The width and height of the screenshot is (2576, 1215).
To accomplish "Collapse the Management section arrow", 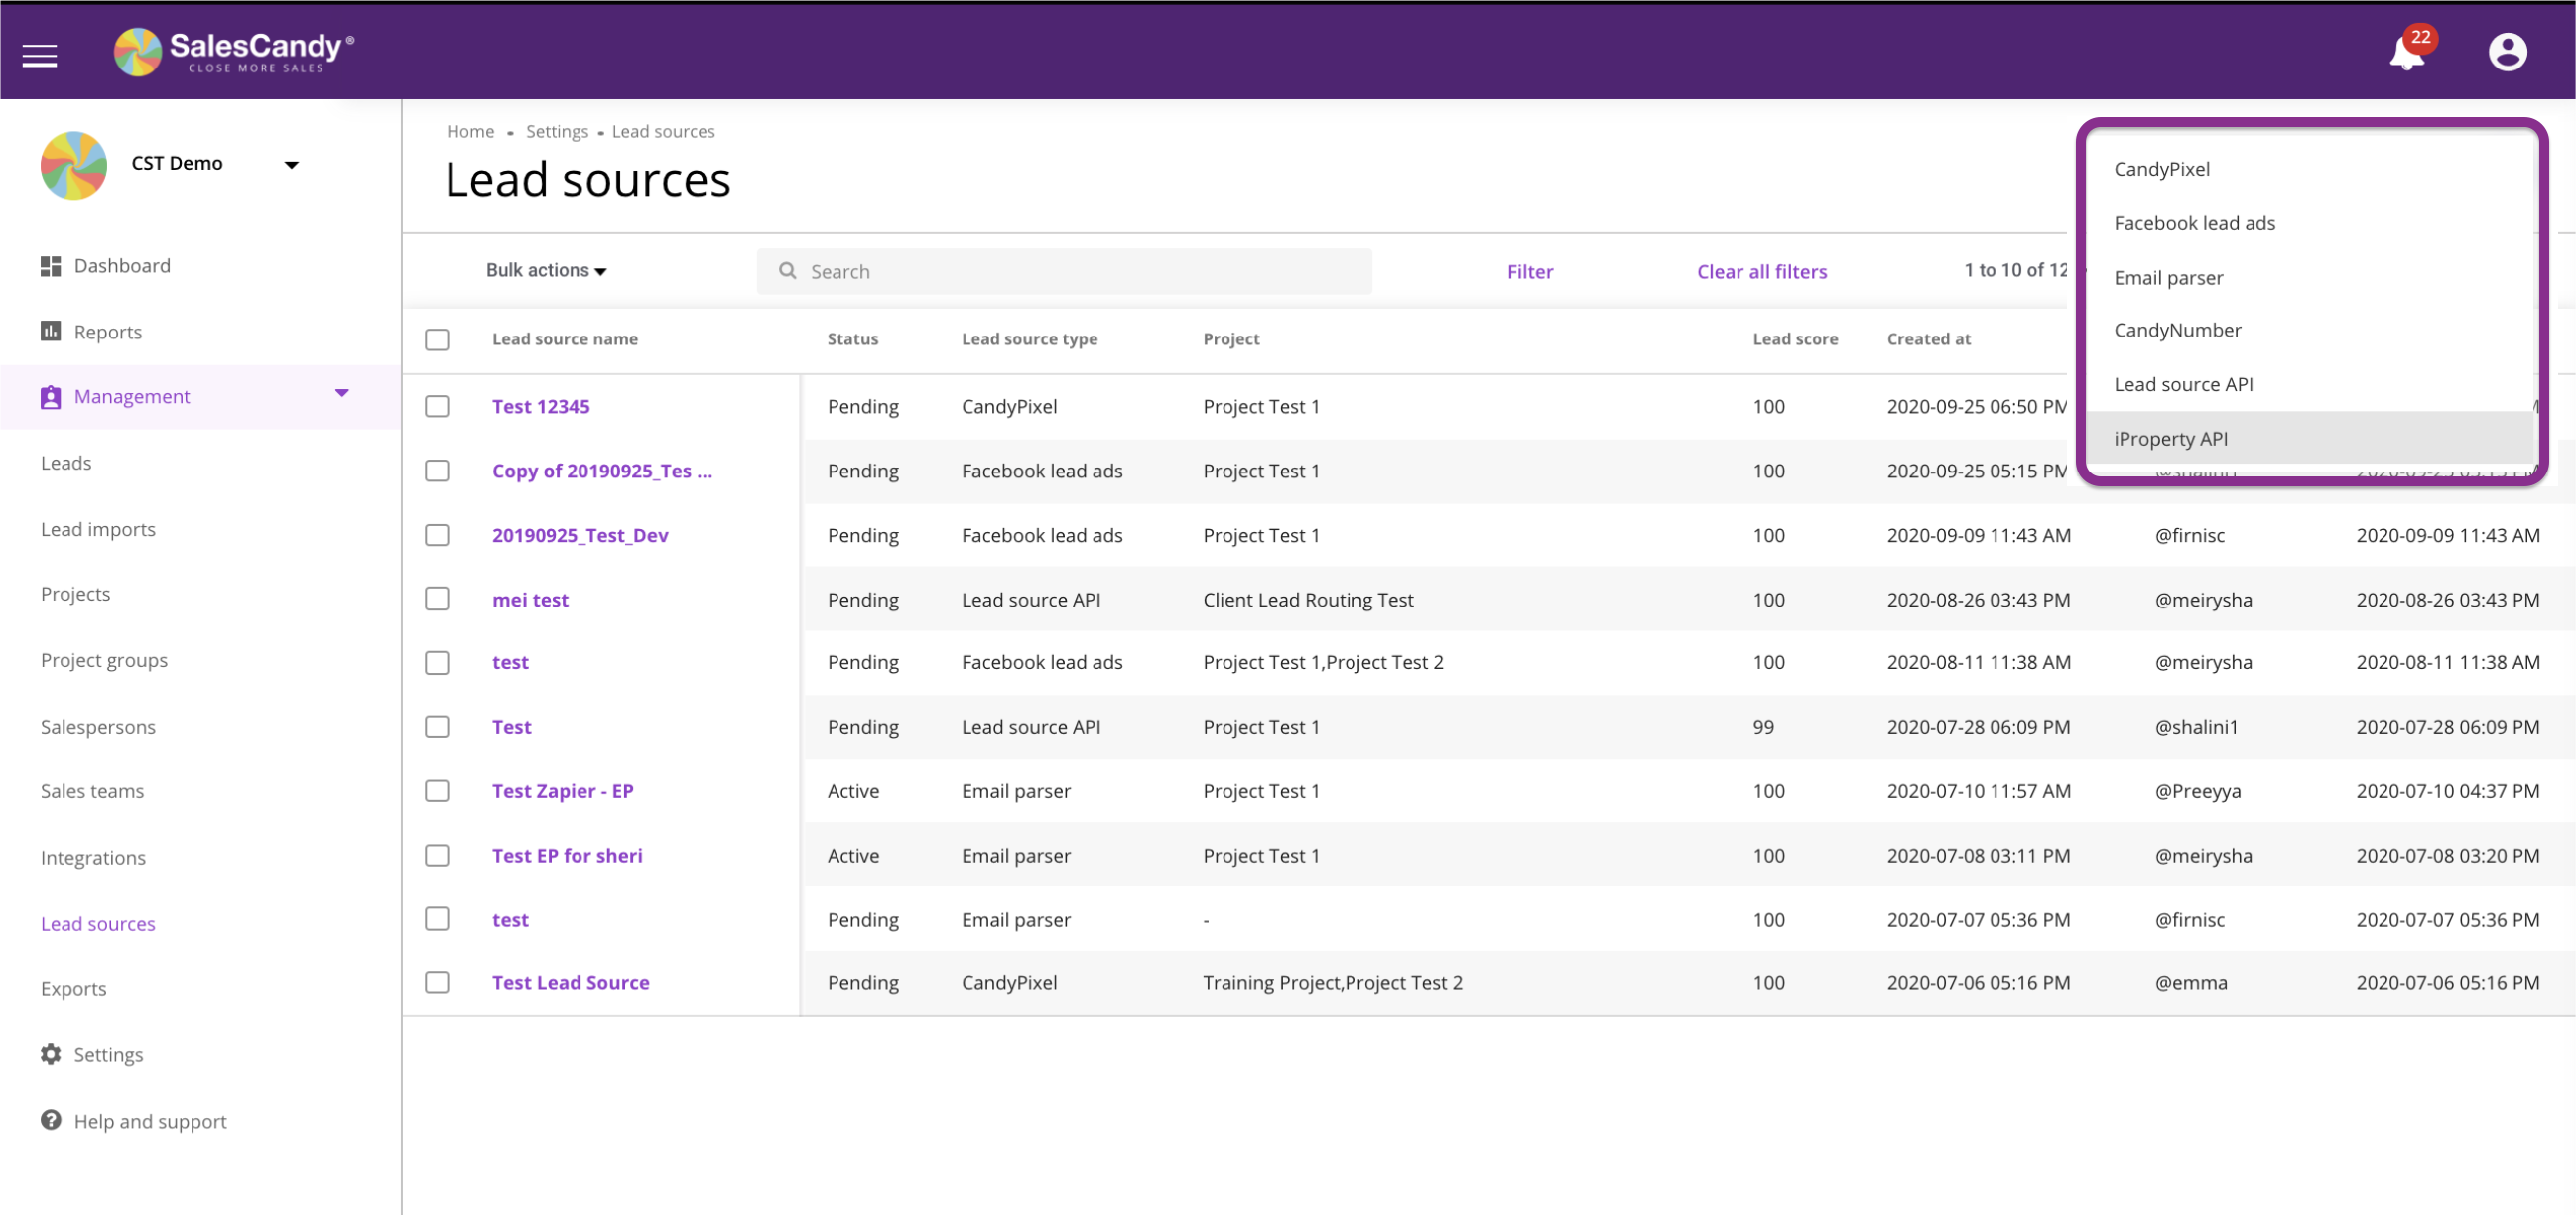I will 342,394.
